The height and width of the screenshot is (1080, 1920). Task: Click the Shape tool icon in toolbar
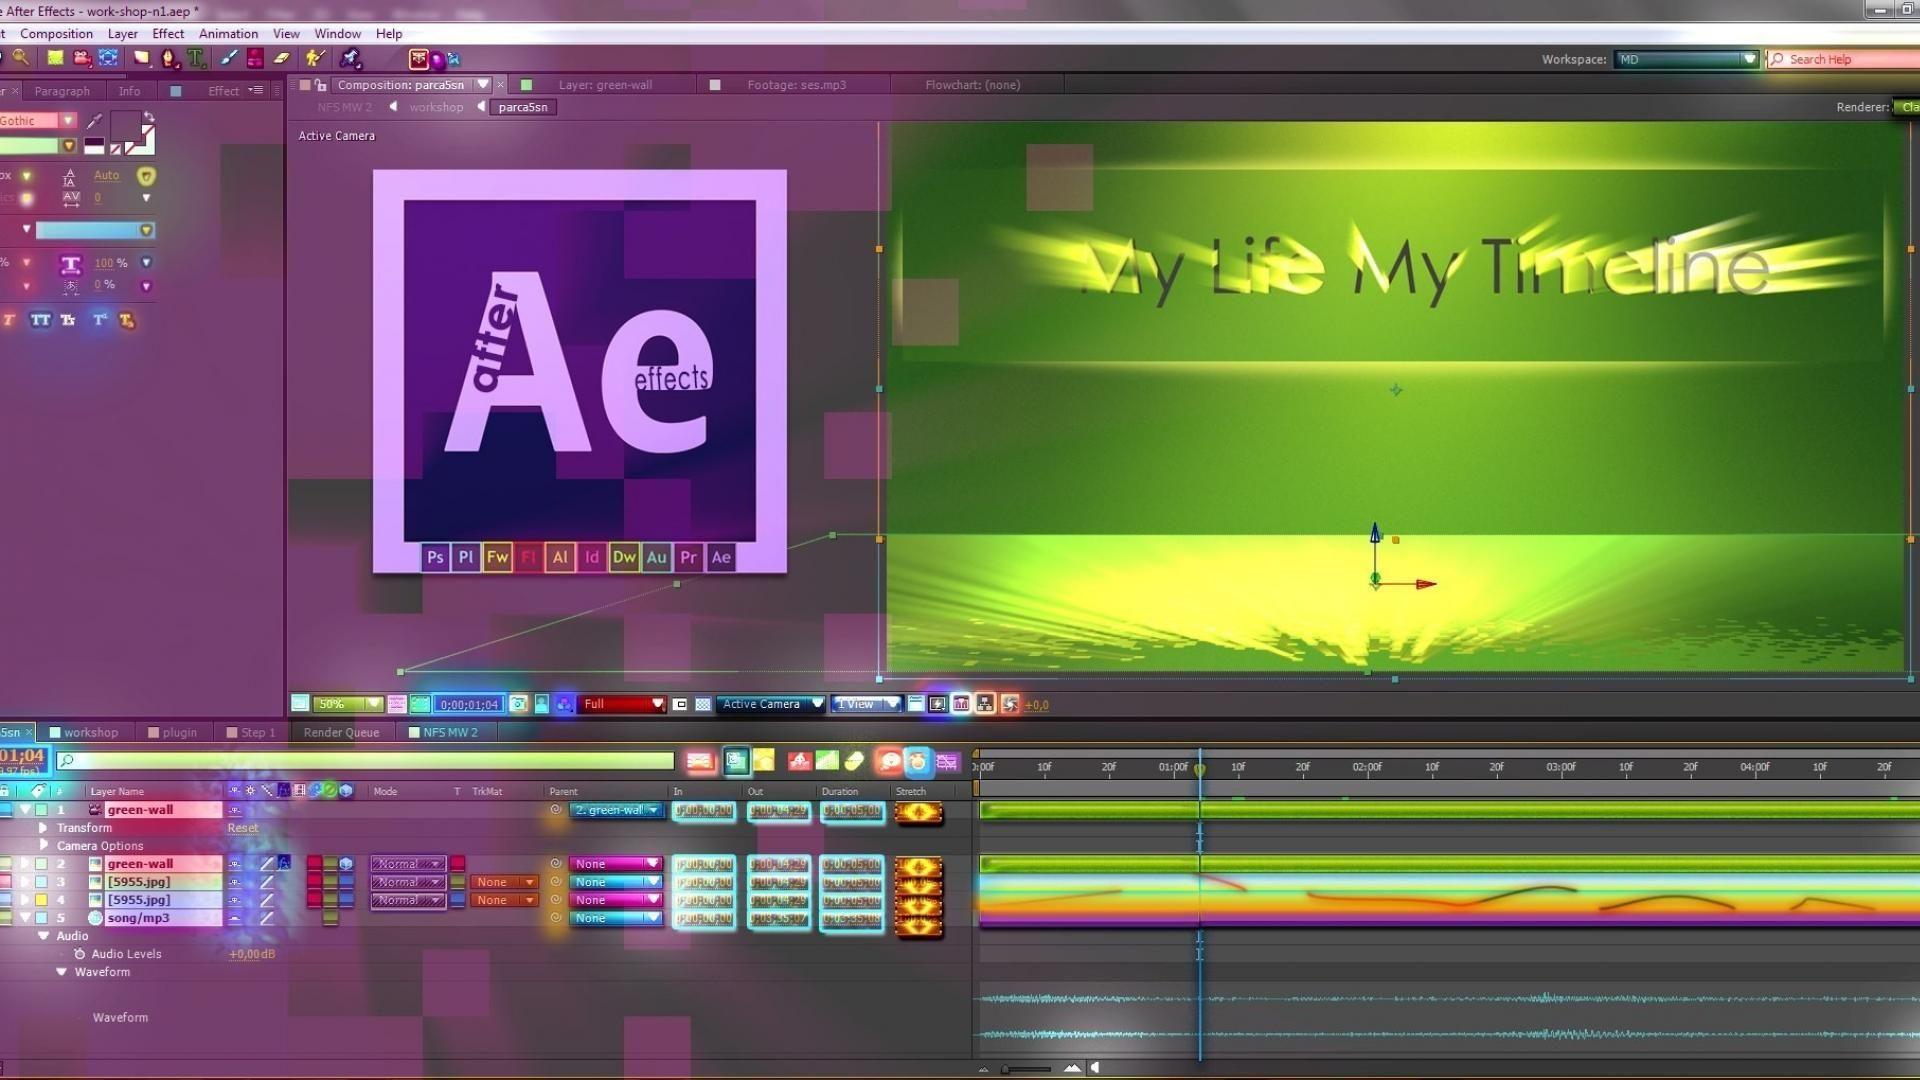[141, 58]
